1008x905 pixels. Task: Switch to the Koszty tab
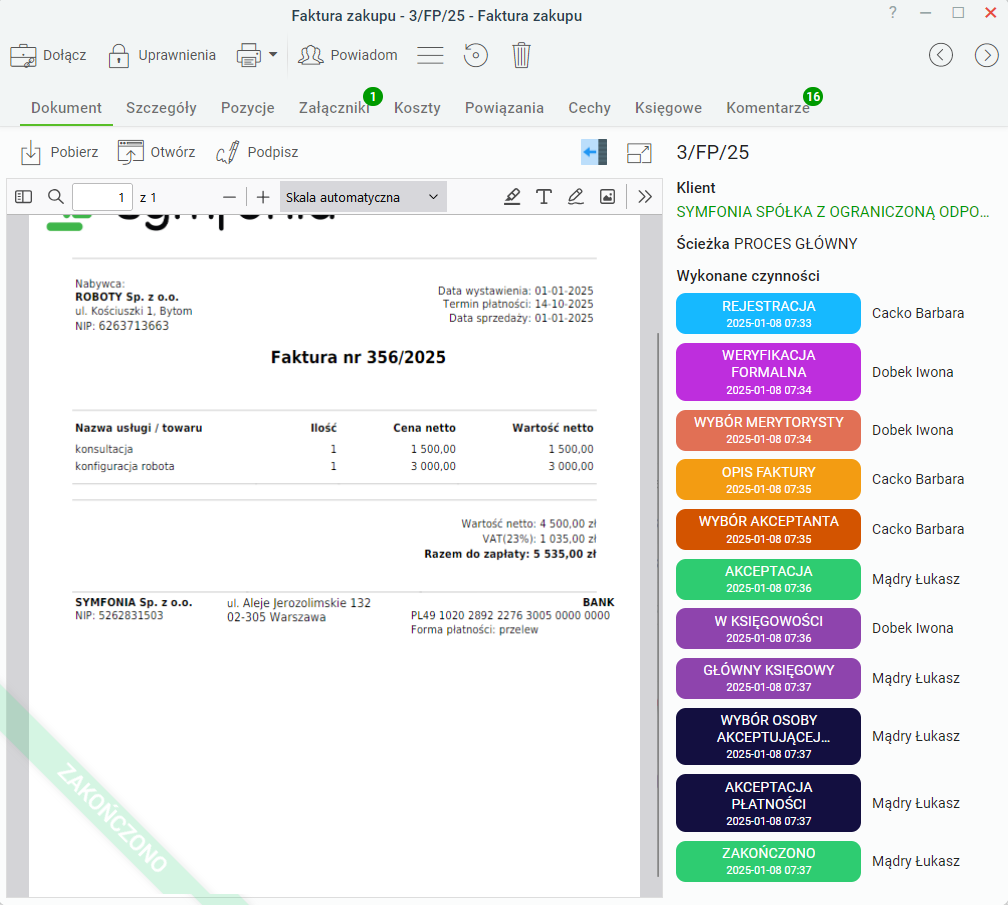tap(417, 108)
